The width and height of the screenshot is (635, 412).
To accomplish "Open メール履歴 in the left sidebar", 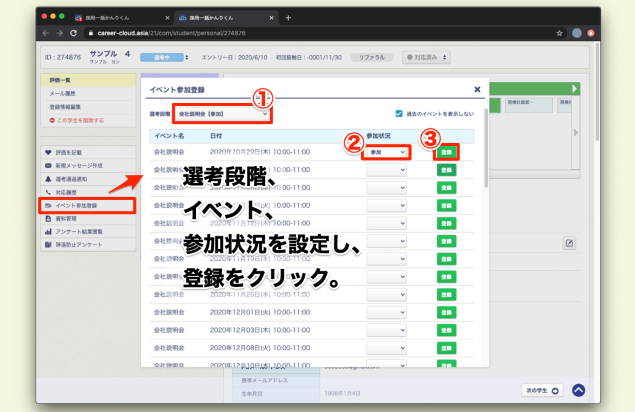I will tap(66, 92).
